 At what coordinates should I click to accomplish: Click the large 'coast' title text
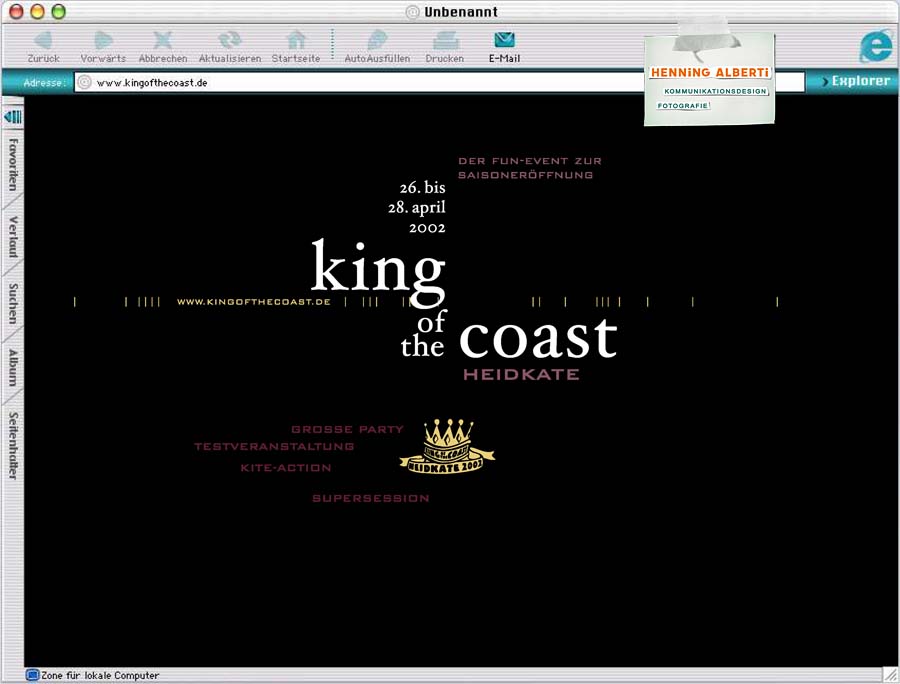coord(538,338)
